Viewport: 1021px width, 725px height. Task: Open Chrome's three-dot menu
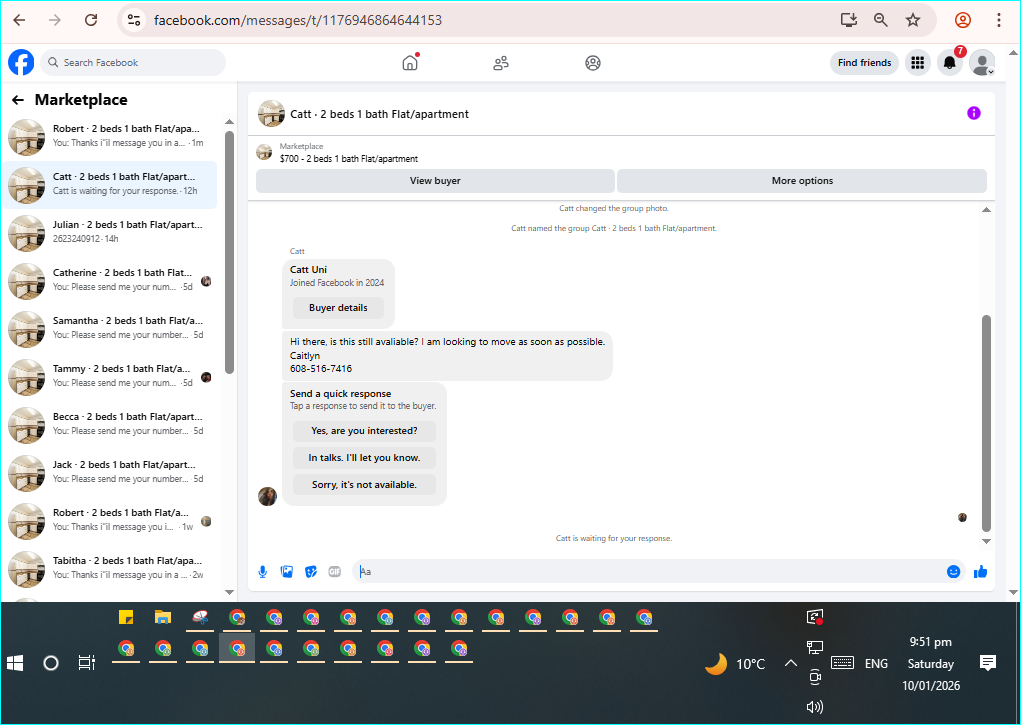tap(998, 20)
